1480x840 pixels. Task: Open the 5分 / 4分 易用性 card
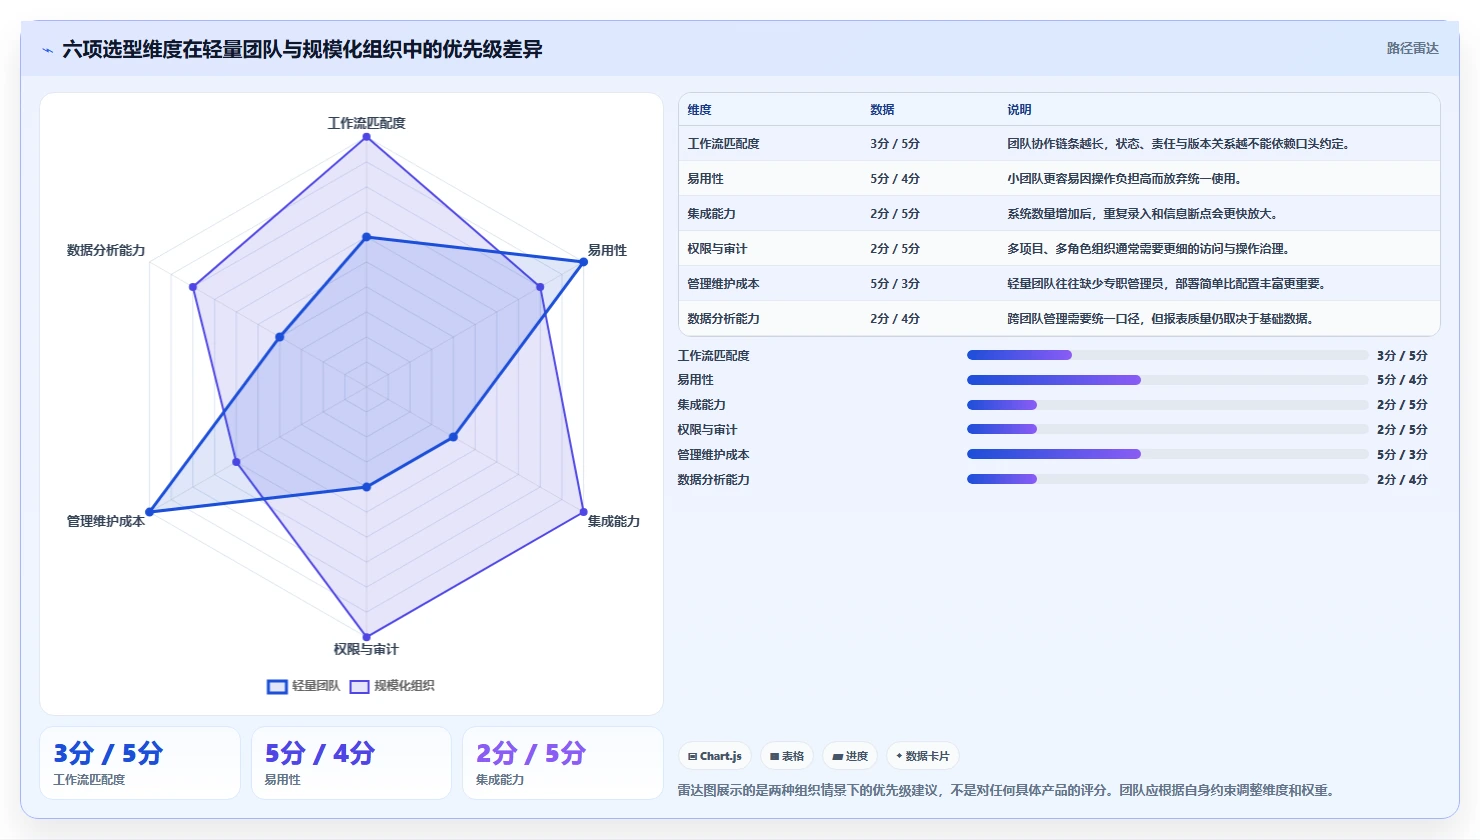351,763
